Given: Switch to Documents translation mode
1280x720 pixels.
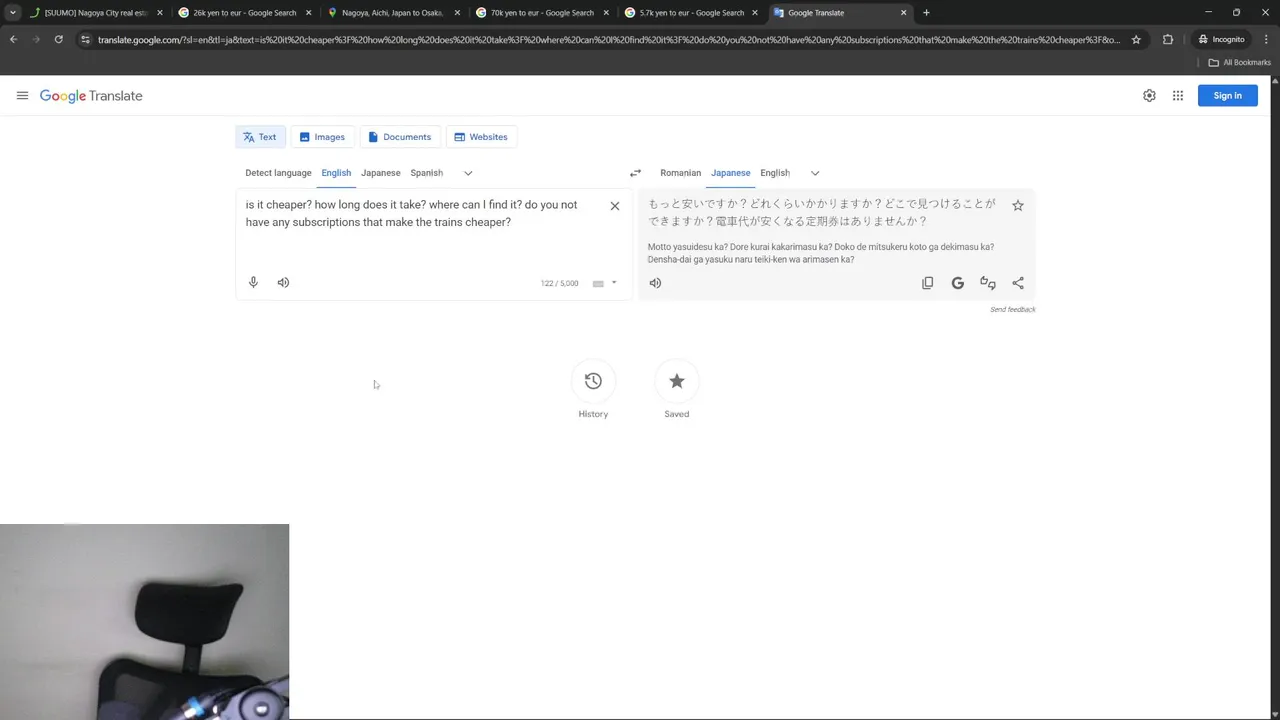Looking at the screenshot, I should [x=400, y=137].
